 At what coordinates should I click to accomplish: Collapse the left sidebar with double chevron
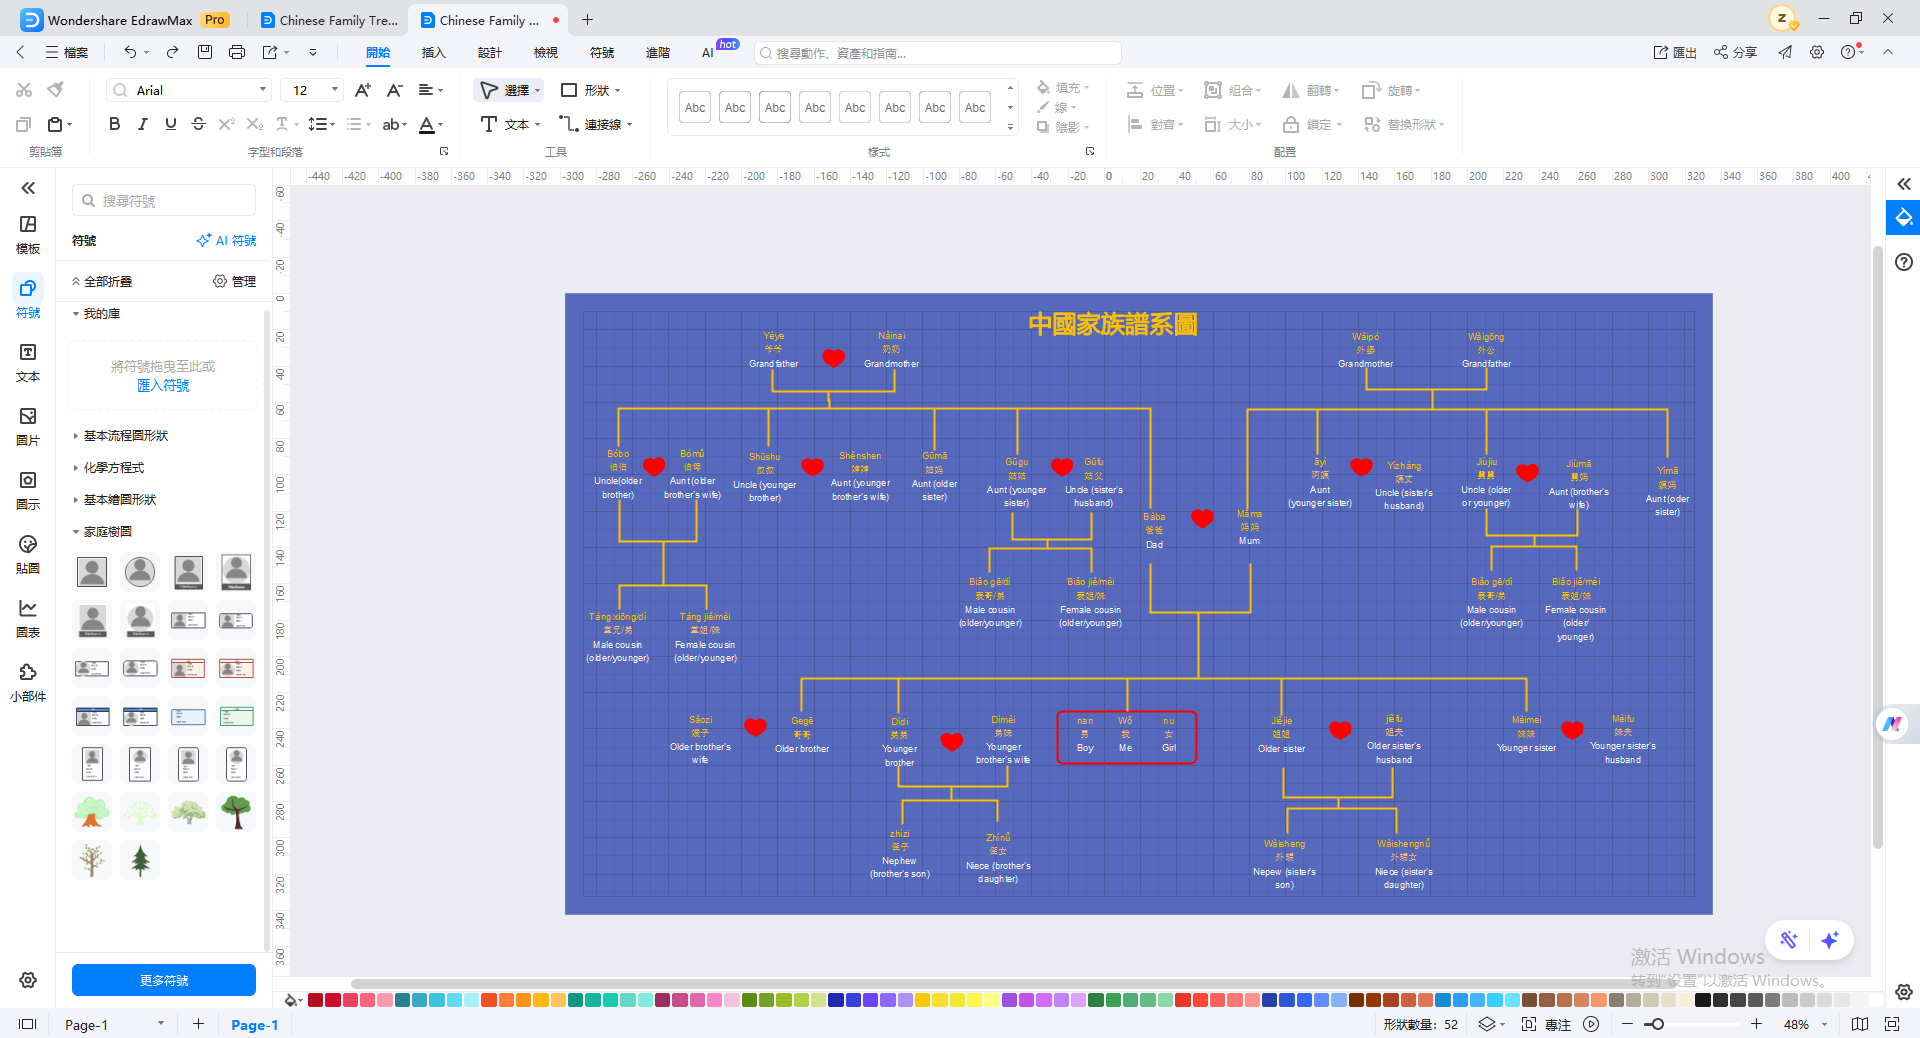point(28,188)
